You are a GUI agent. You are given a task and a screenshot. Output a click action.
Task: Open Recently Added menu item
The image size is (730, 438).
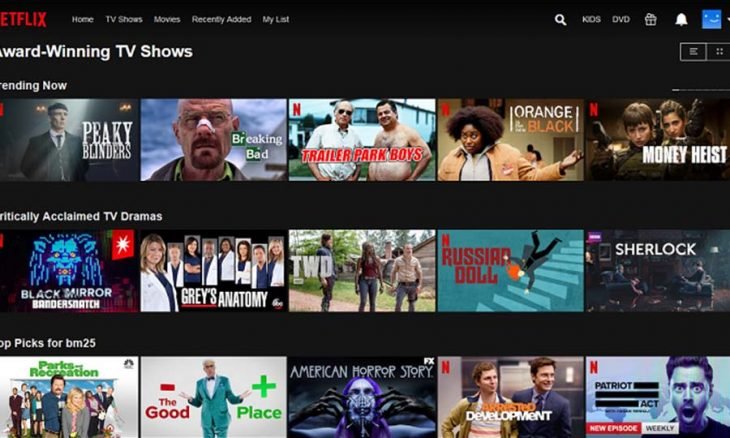tap(222, 19)
